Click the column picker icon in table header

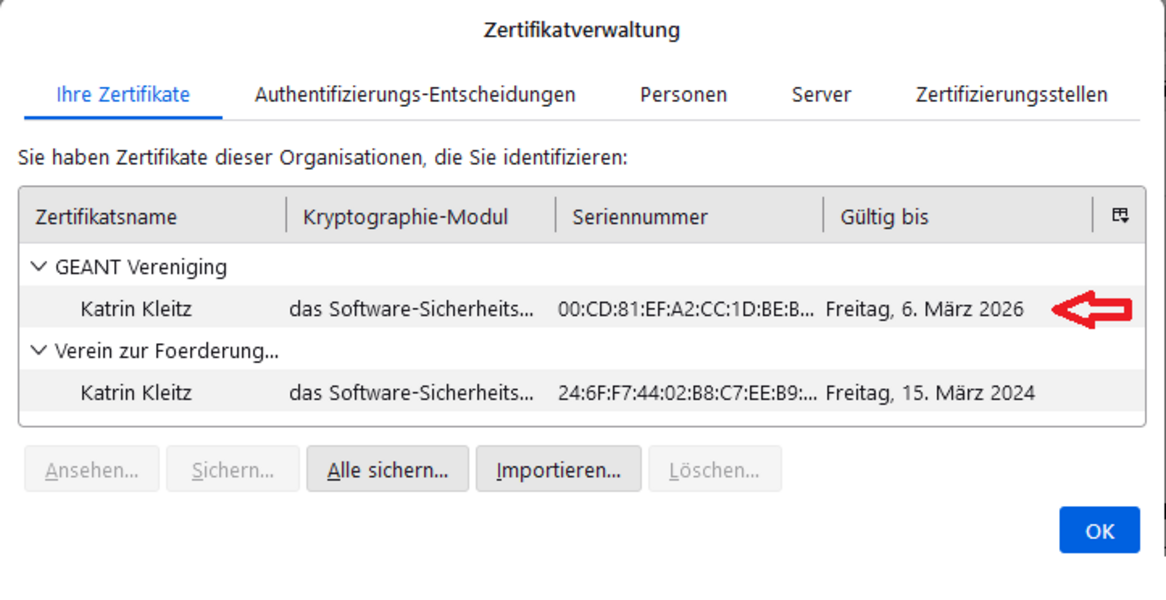(x=1120, y=216)
